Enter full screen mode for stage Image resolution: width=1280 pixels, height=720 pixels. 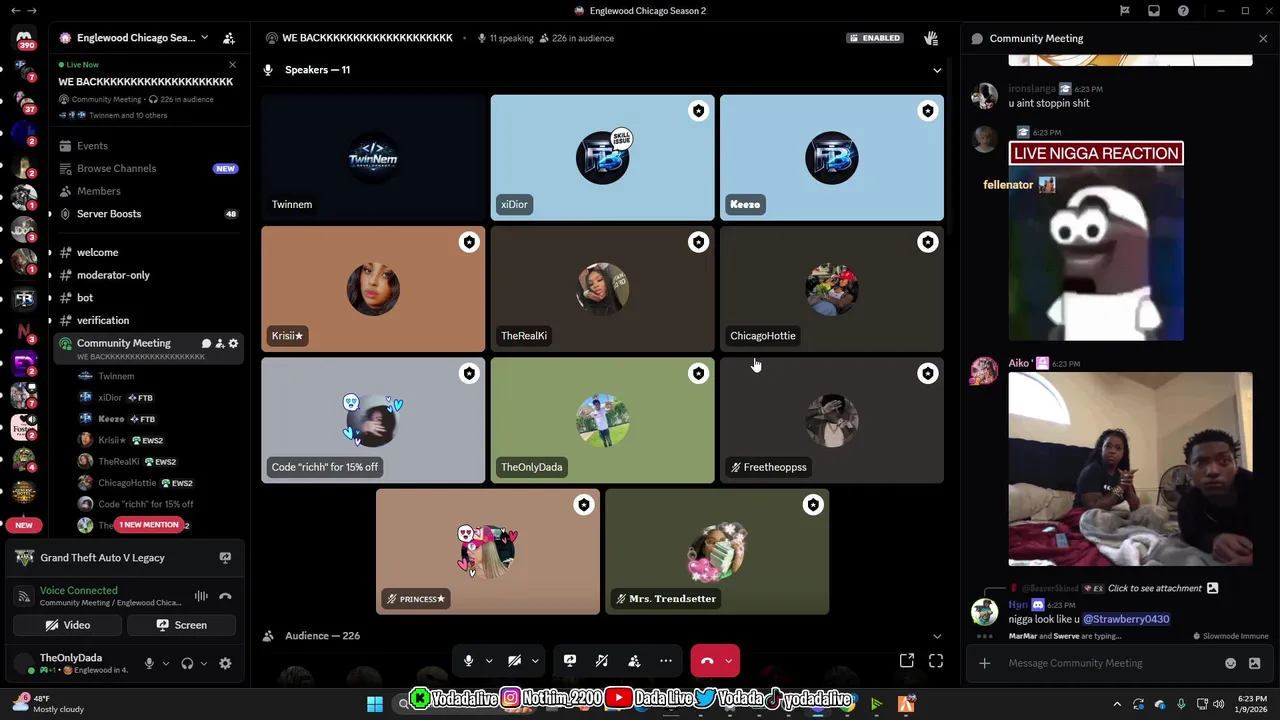point(936,661)
